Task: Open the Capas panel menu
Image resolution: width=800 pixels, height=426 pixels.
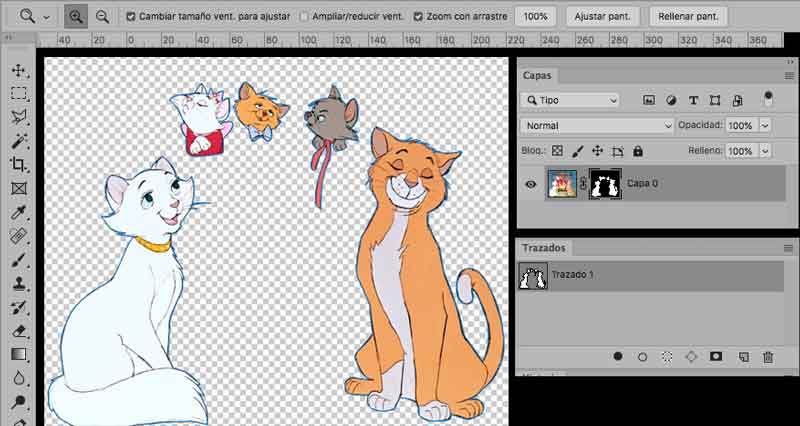Action: pos(789,76)
